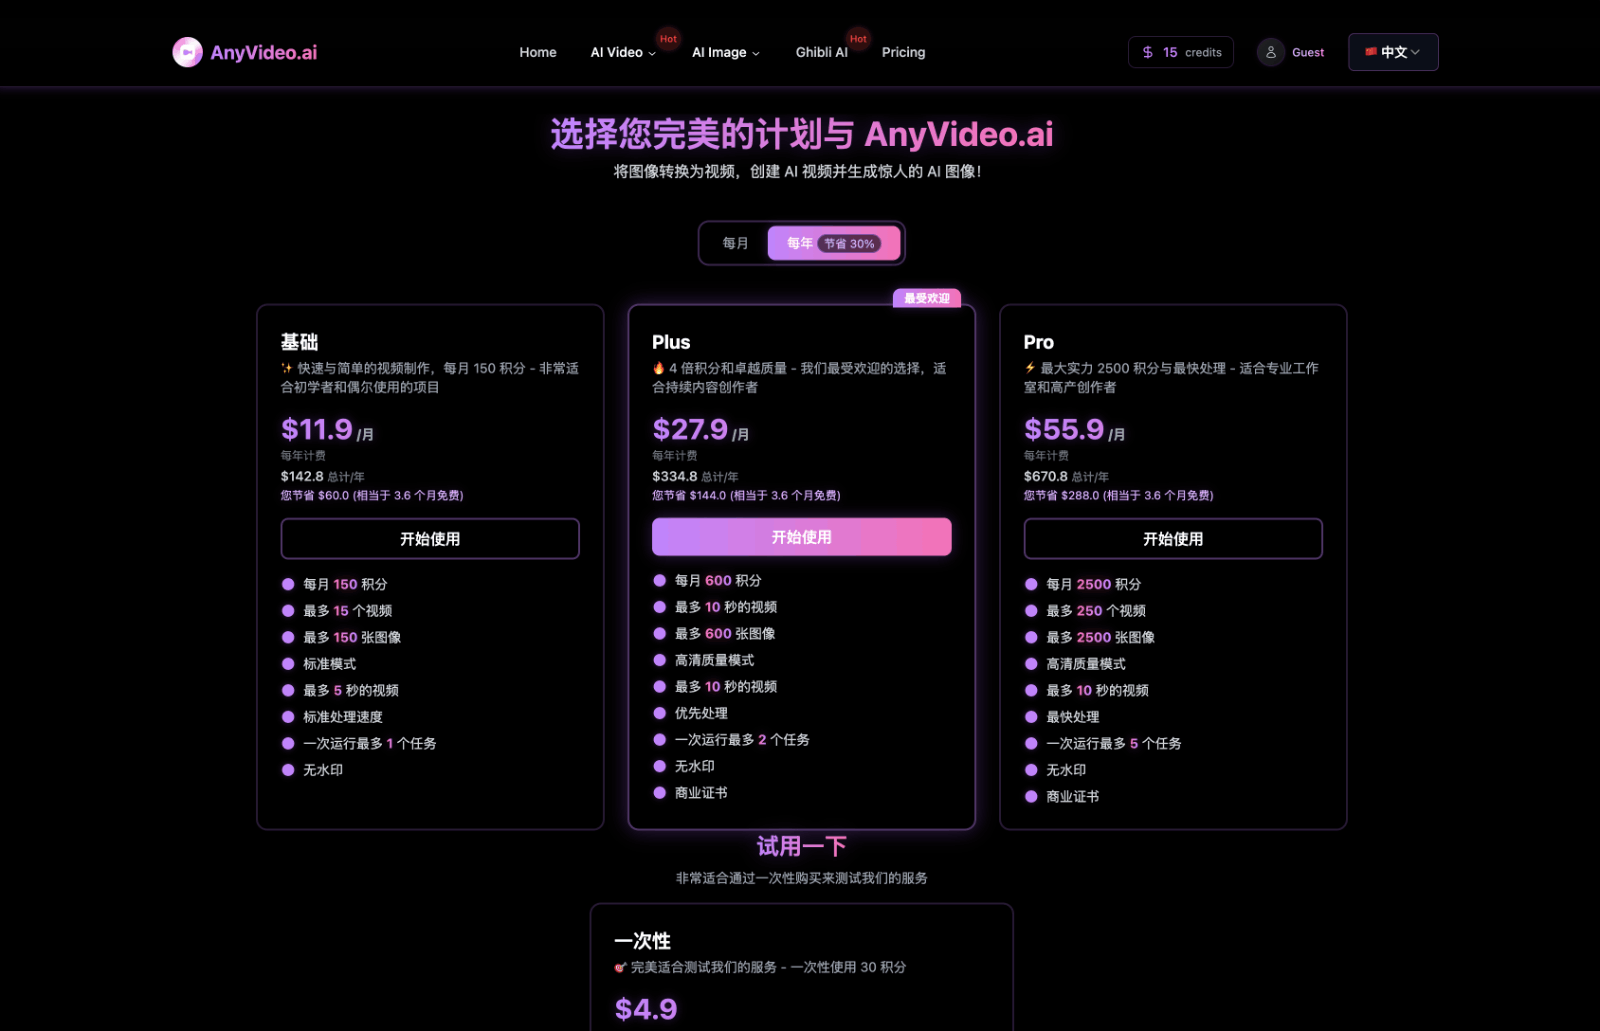1600x1031 pixels.
Task: Click the 节省 30% badge
Action: click(850, 243)
